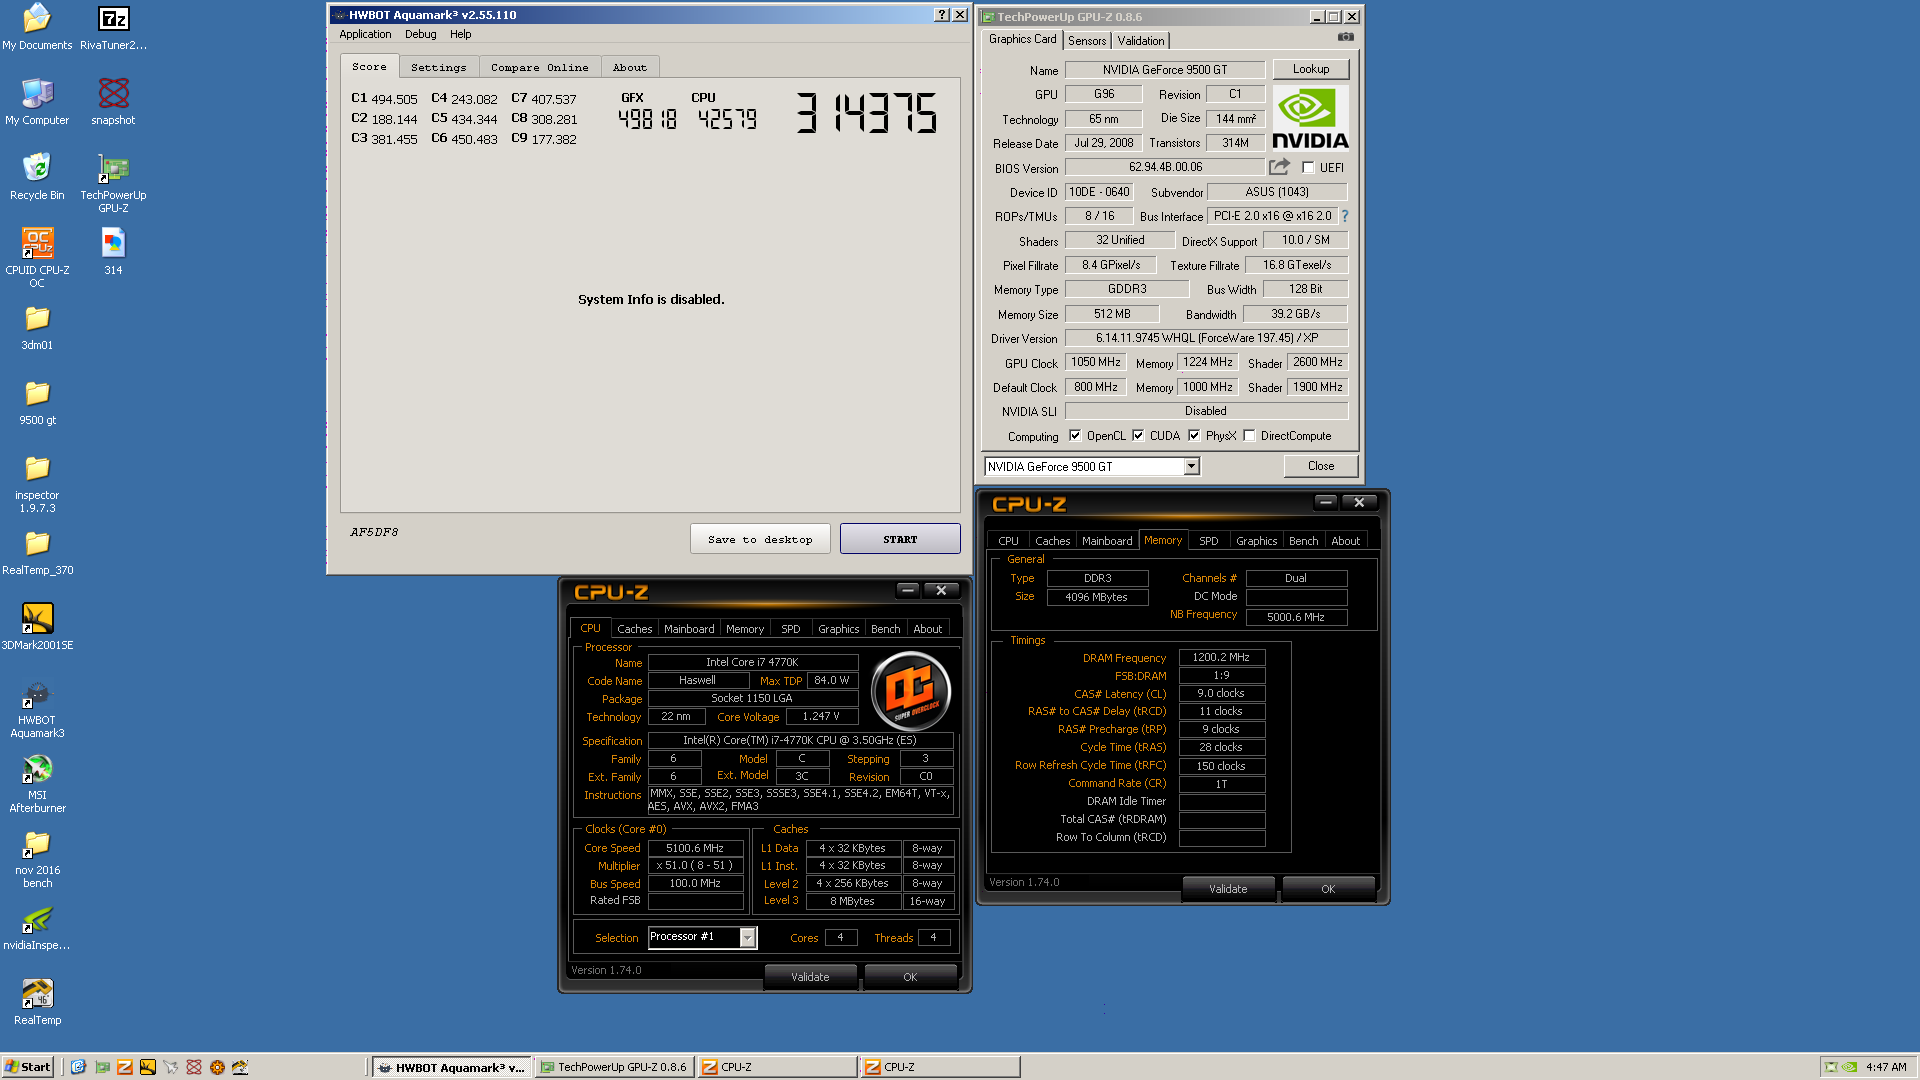Select CPUID CPU-Z OC desktop shortcut
1920x1080 pixels.
pyautogui.click(x=37, y=258)
